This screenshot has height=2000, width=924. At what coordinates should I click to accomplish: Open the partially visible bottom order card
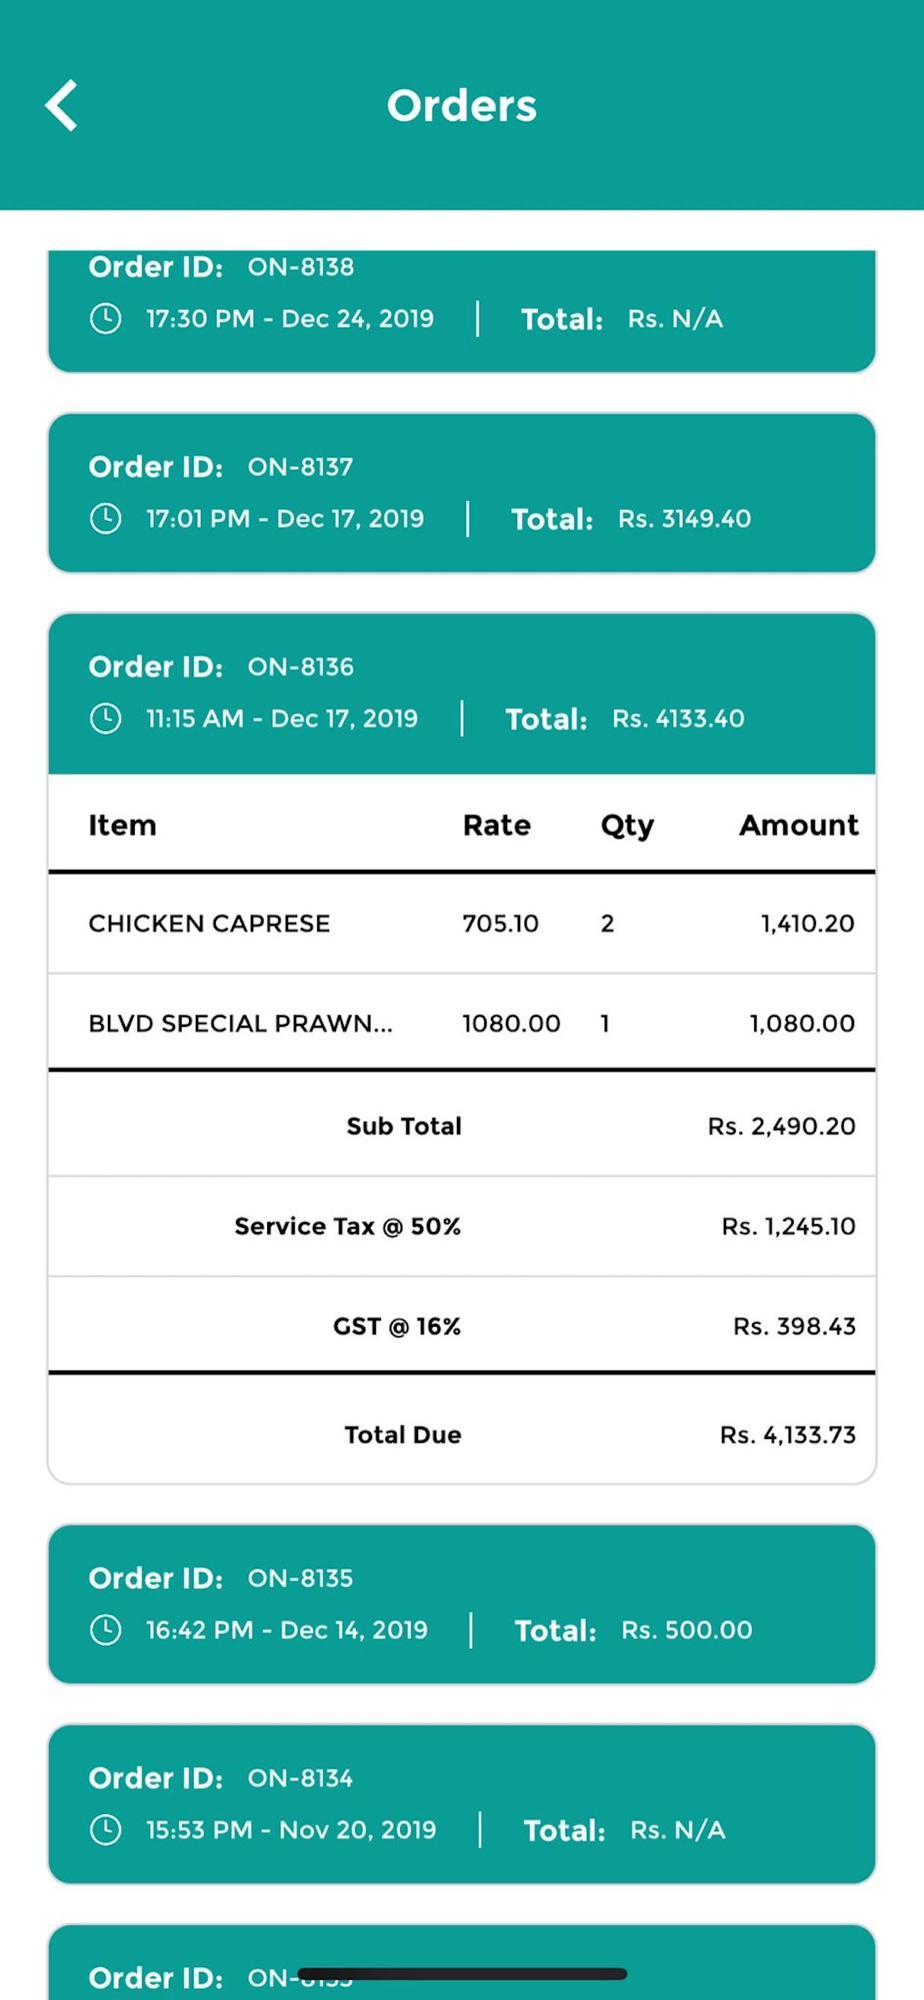(x=462, y=1962)
